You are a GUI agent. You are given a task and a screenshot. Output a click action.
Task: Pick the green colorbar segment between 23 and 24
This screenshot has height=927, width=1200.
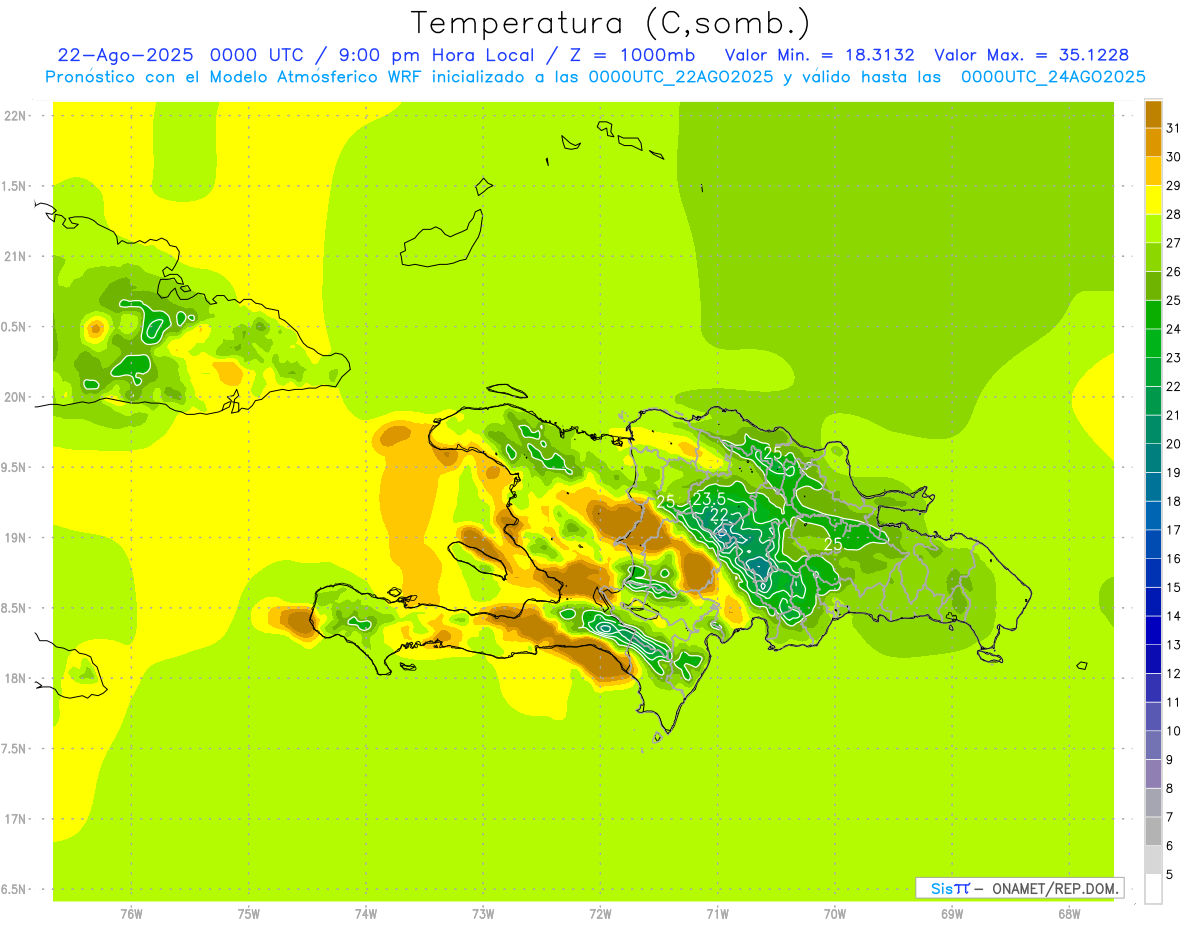tap(1153, 343)
